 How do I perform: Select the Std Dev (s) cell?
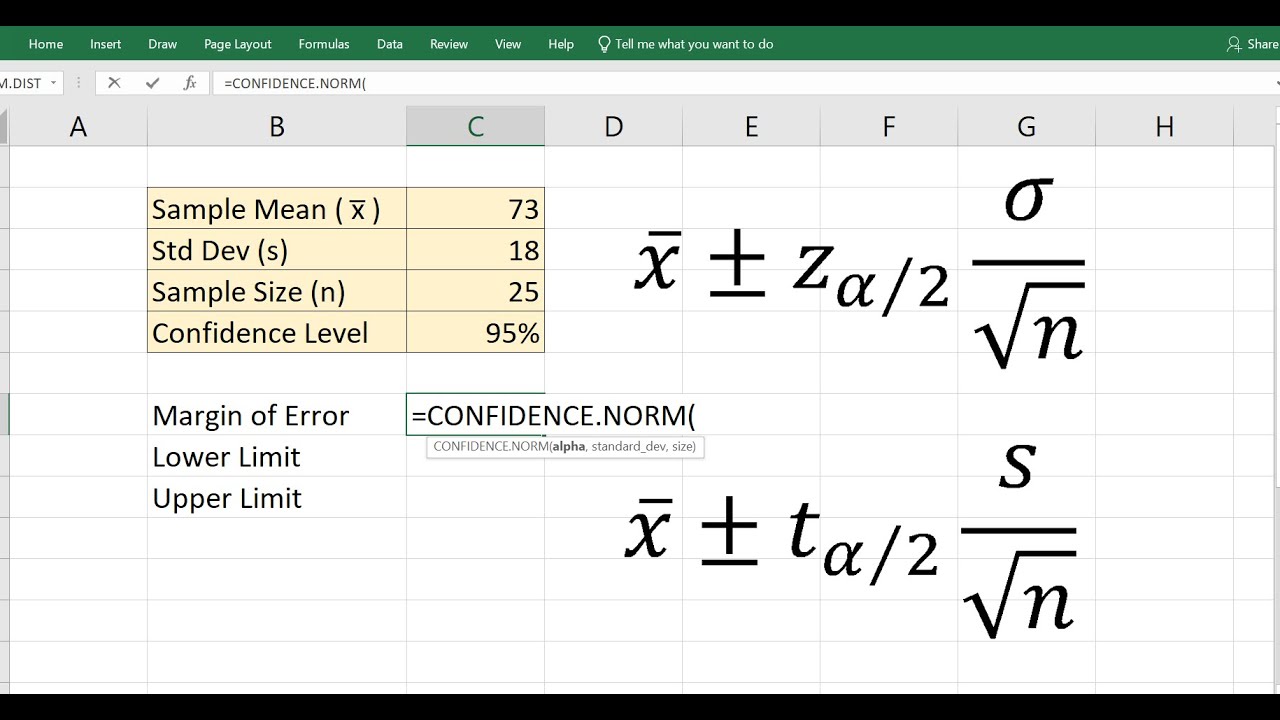(277, 250)
